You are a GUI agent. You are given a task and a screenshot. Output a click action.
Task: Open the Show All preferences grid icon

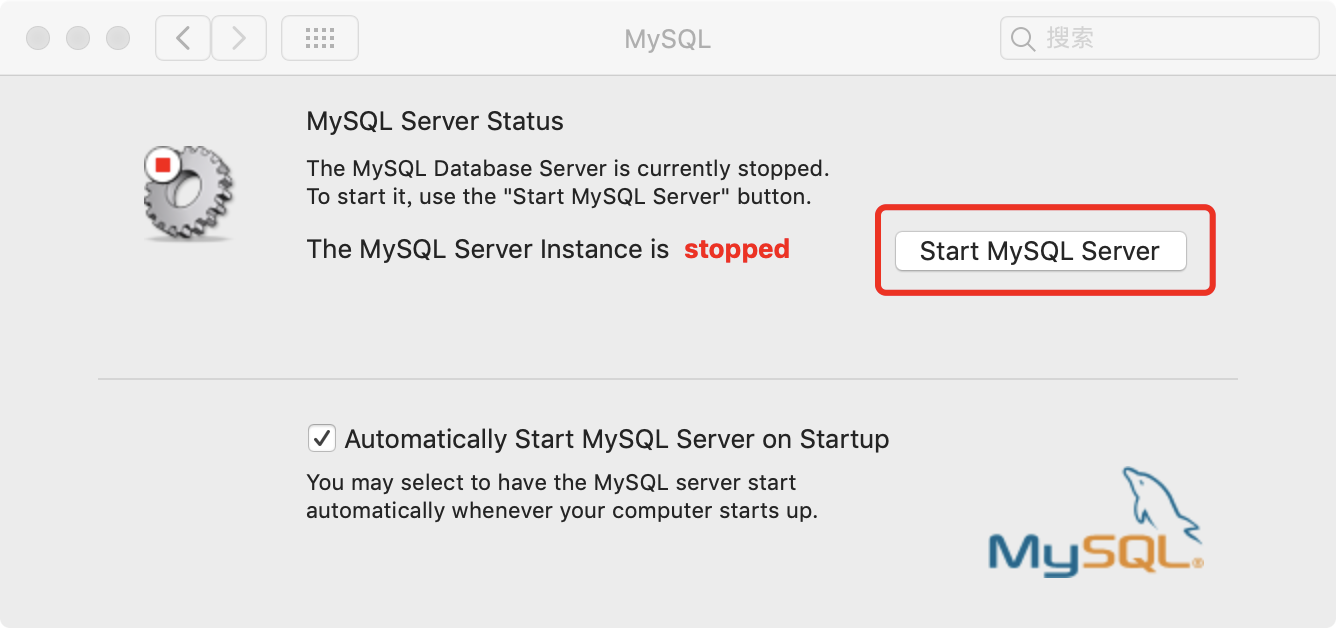[320, 39]
